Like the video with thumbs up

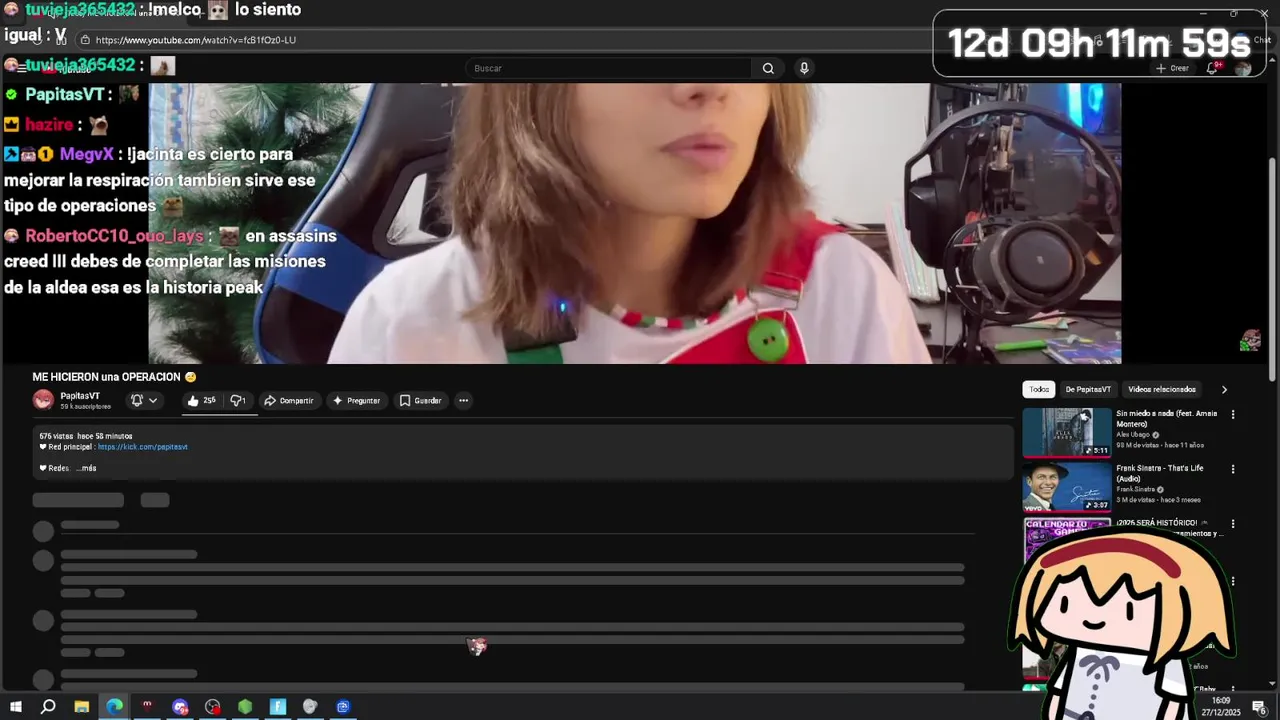click(201, 400)
